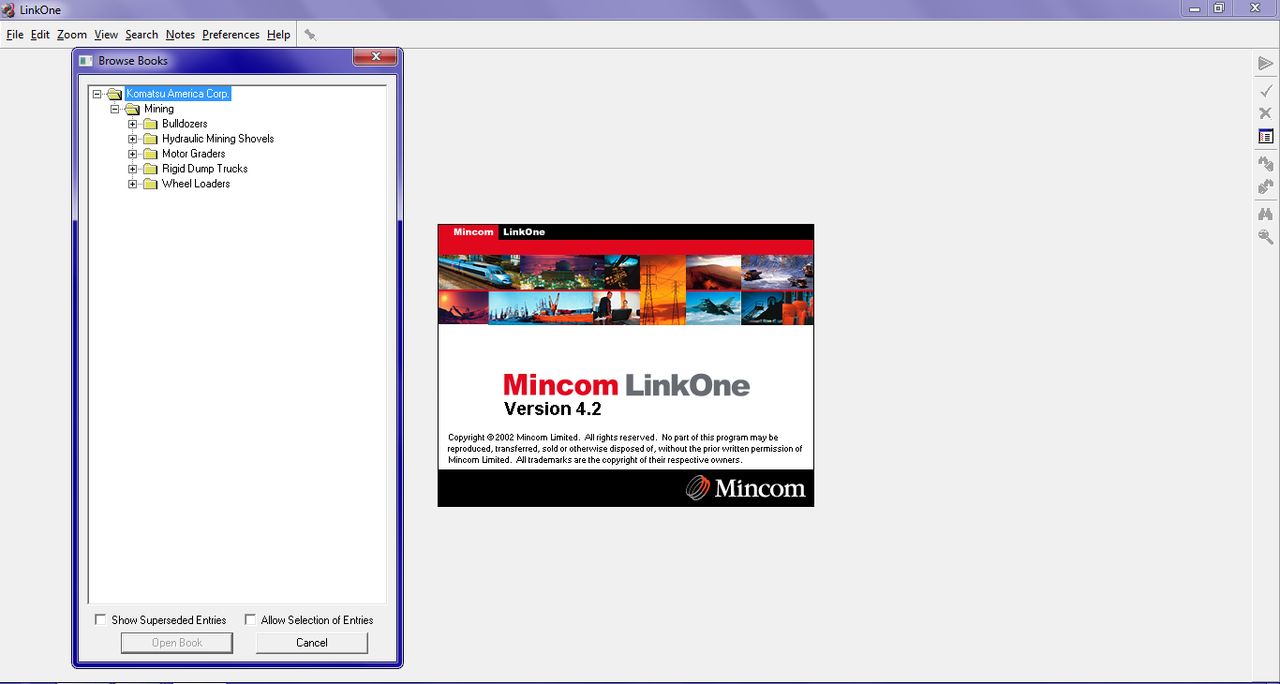Viewport: 1280px width, 684px height.
Task: Select the Bulldozers entry
Action: click(x=185, y=124)
